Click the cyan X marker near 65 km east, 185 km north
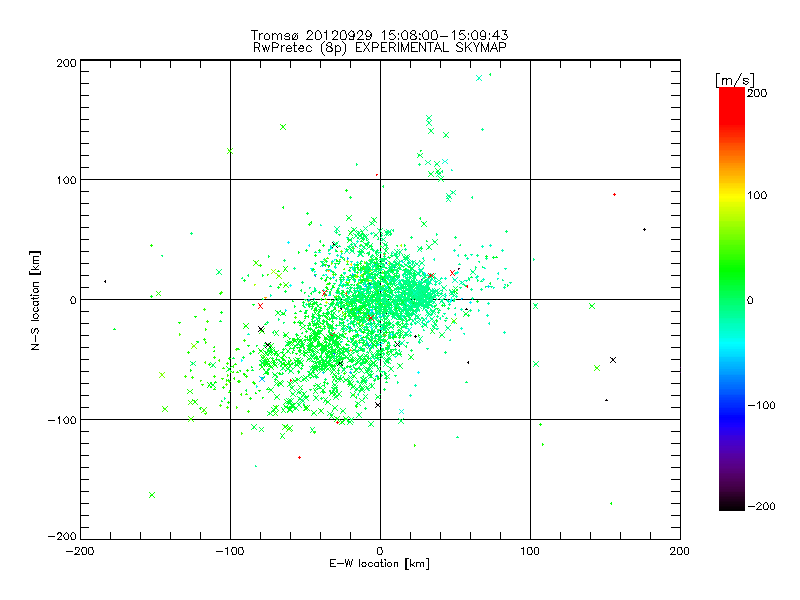Screen dimensions: 800x600 point(479,78)
